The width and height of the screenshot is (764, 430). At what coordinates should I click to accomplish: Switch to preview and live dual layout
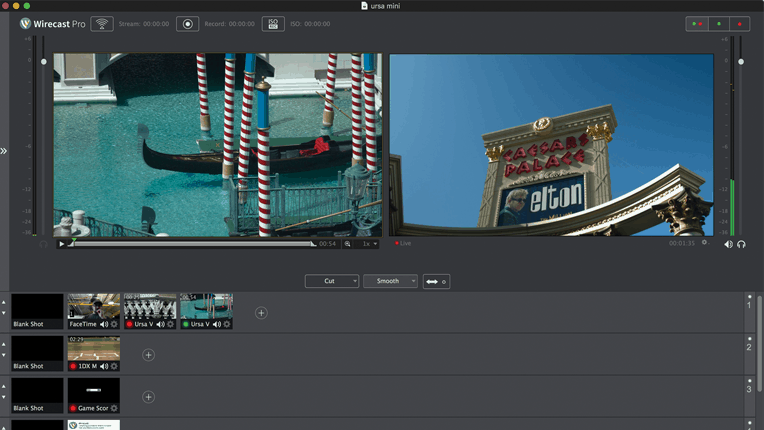pyautogui.click(x=697, y=24)
